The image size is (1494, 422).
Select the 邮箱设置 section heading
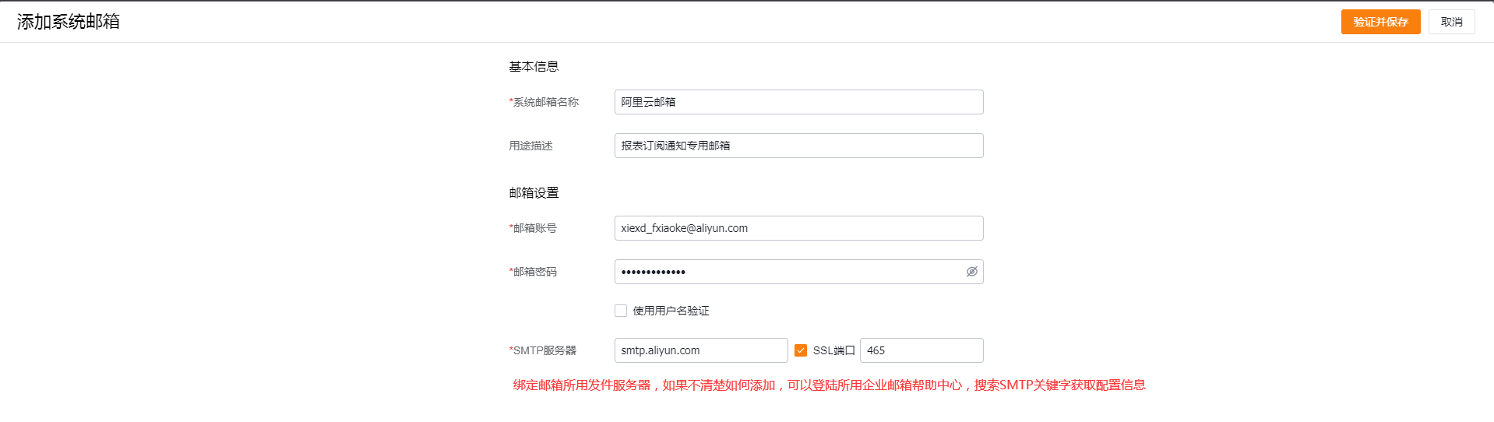coord(533,192)
